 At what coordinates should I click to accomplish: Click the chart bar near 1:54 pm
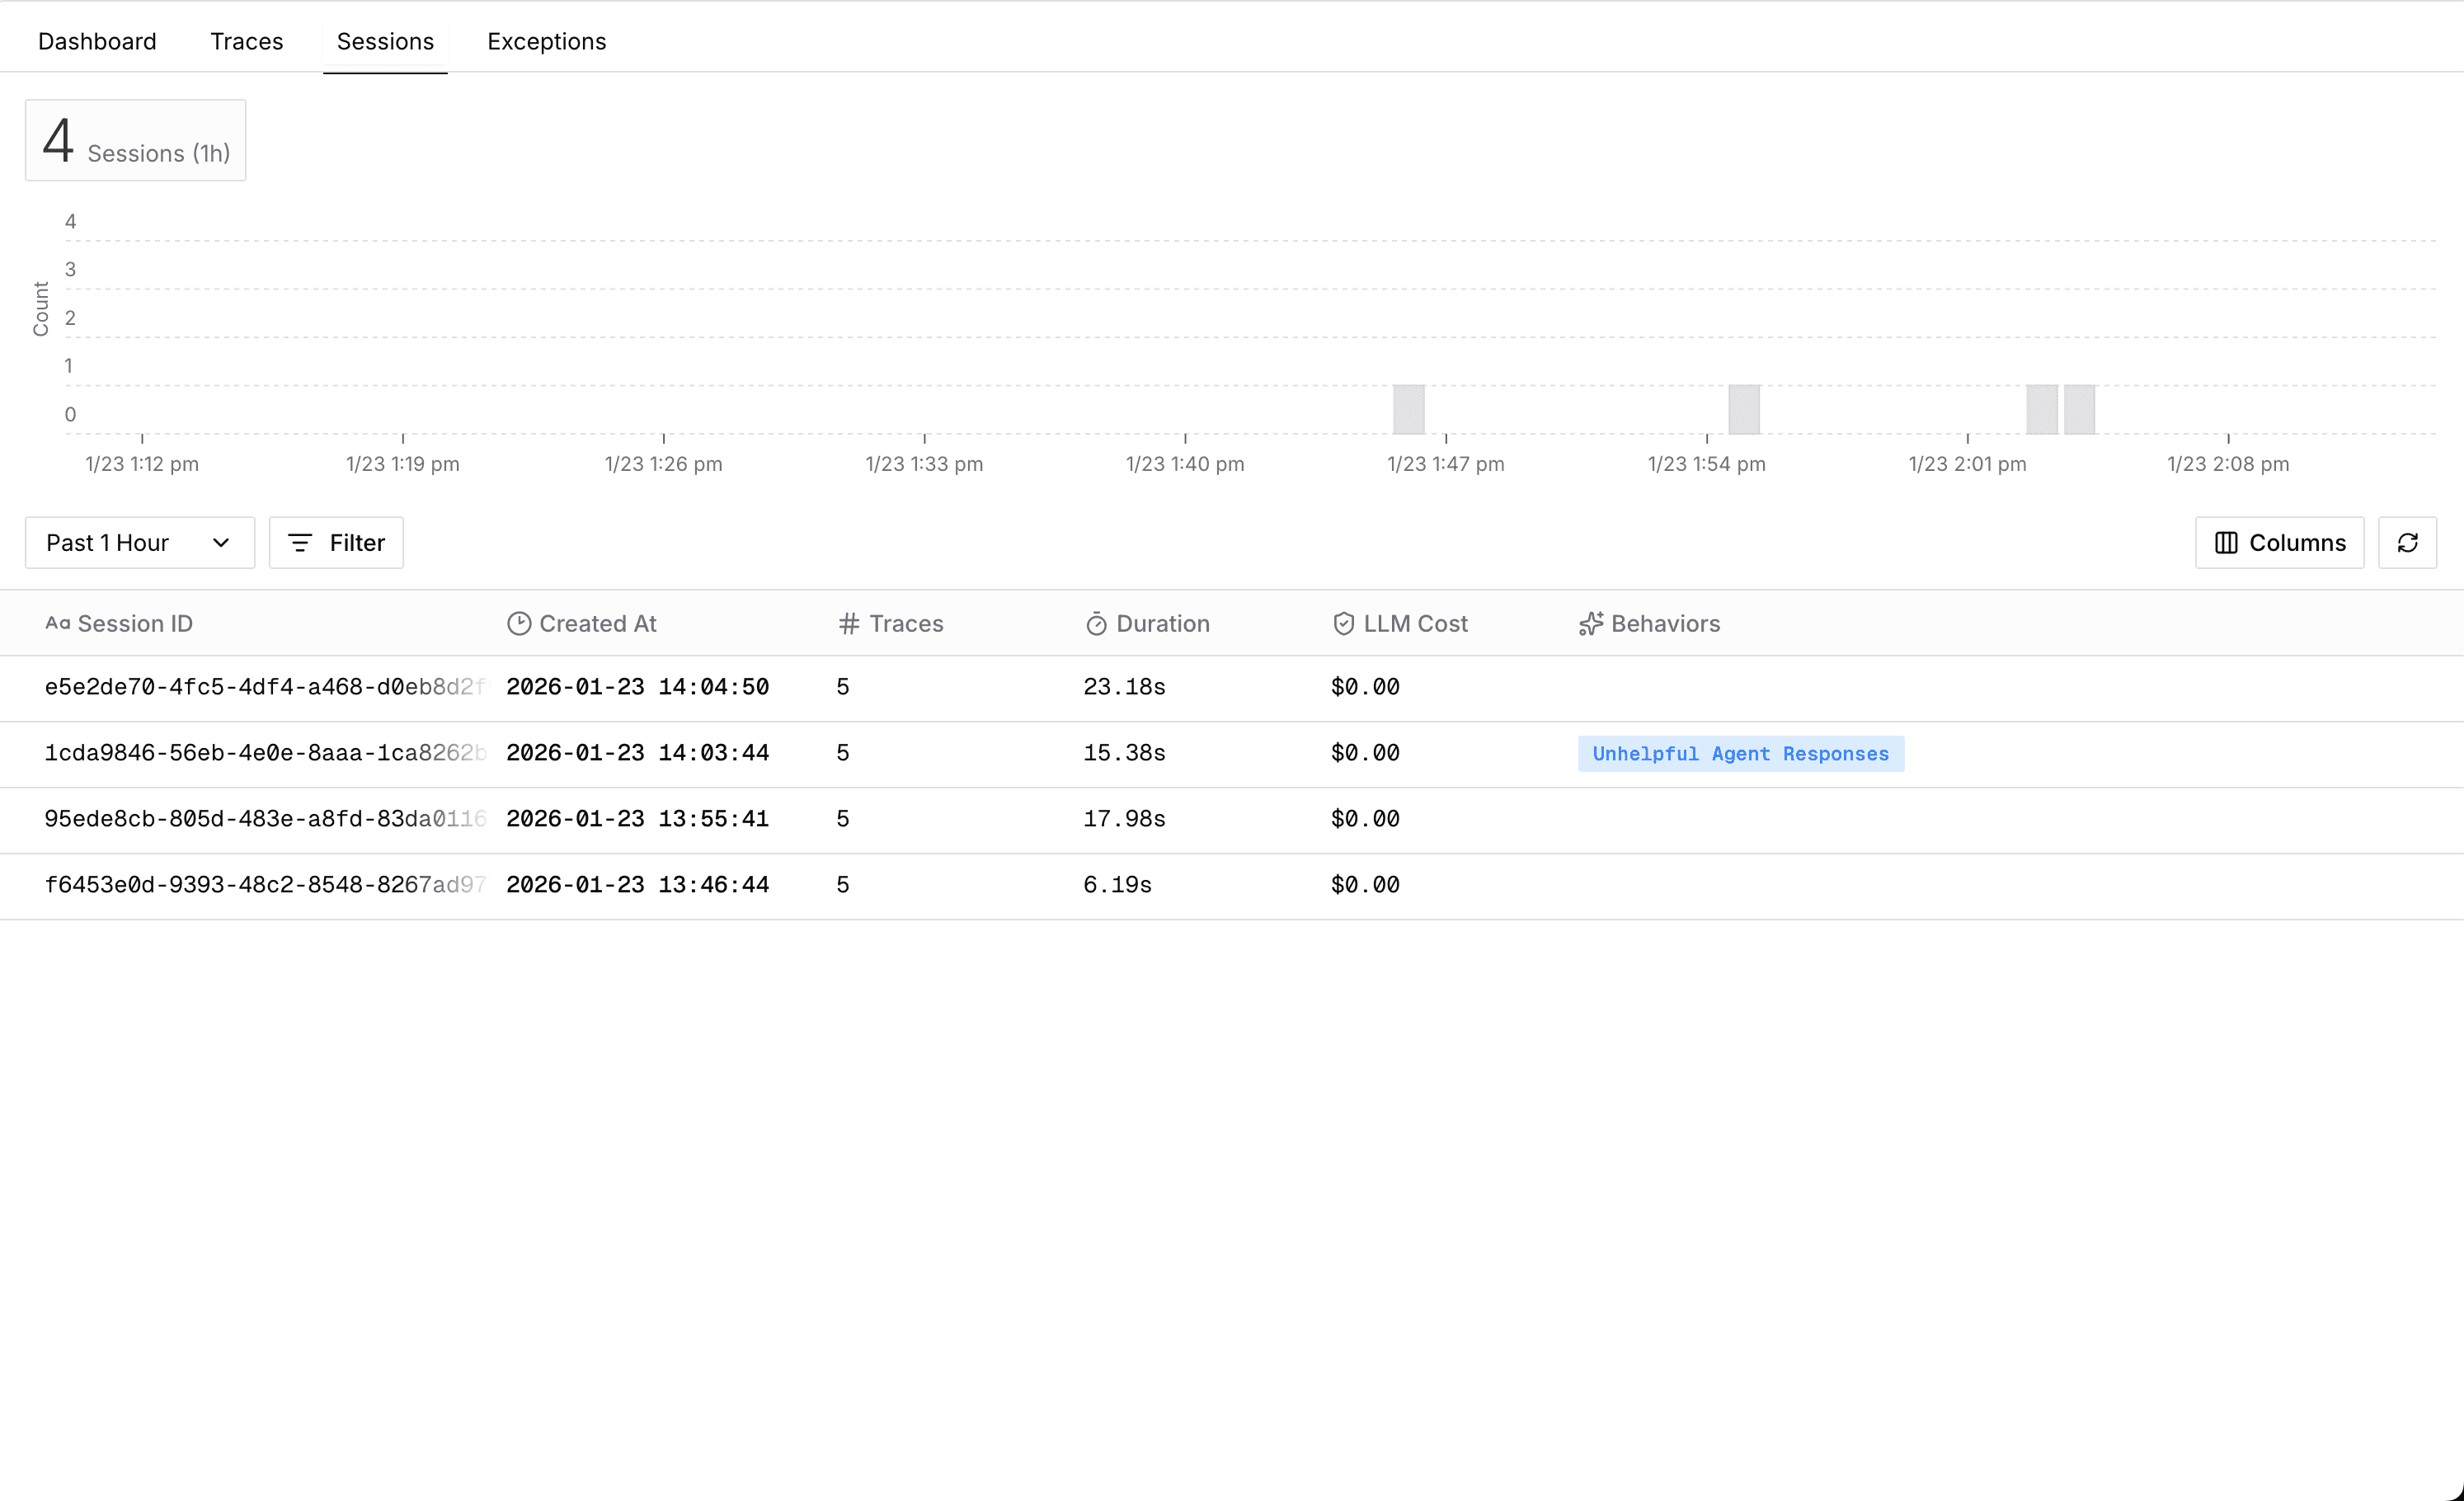coord(1743,409)
